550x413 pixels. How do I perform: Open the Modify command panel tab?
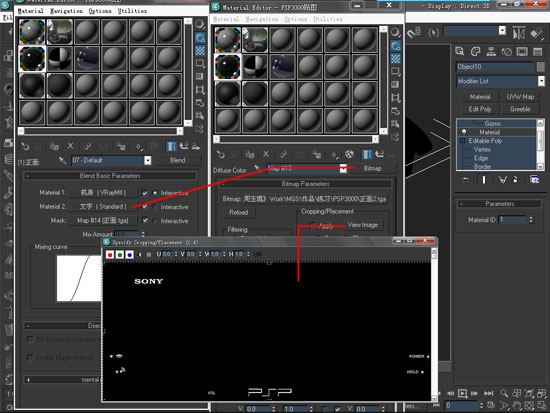coord(475,52)
